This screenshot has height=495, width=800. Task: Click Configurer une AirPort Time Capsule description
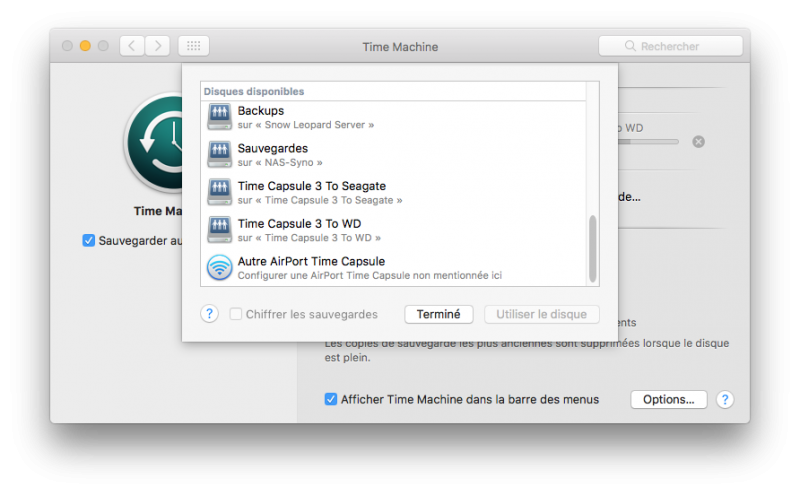pyautogui.click(x=370, y=276)
